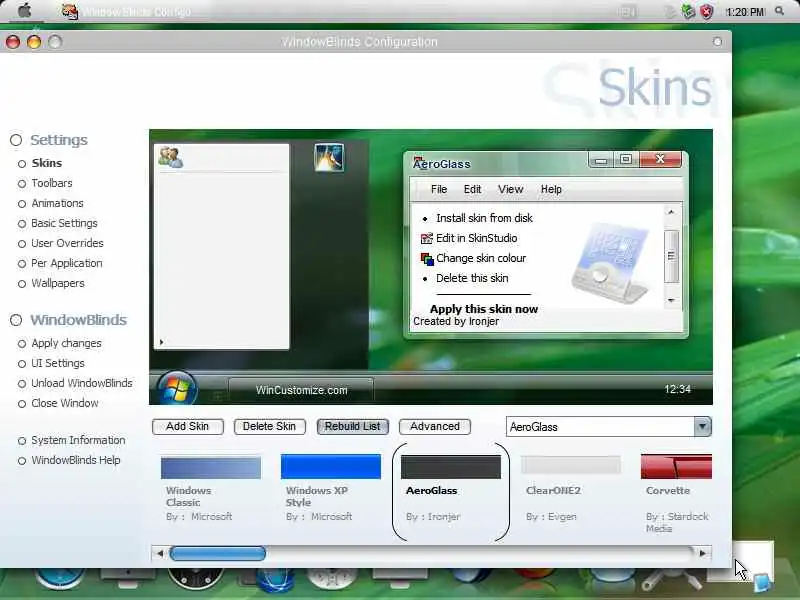800x600 pixels.
Task: Open the Spotlight search magnifier icon
Action: [779, 11]
